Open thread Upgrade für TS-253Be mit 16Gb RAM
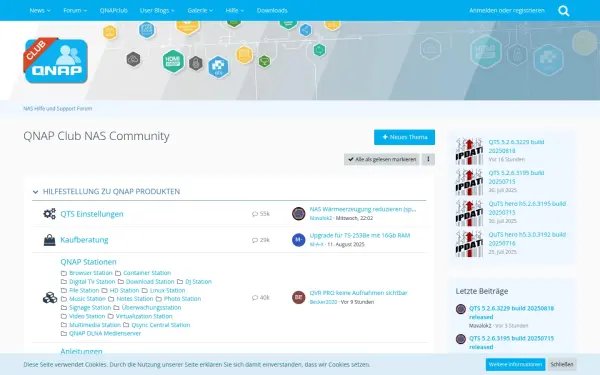Viewport: 600px width, 375px height. (x=360, y=235)
